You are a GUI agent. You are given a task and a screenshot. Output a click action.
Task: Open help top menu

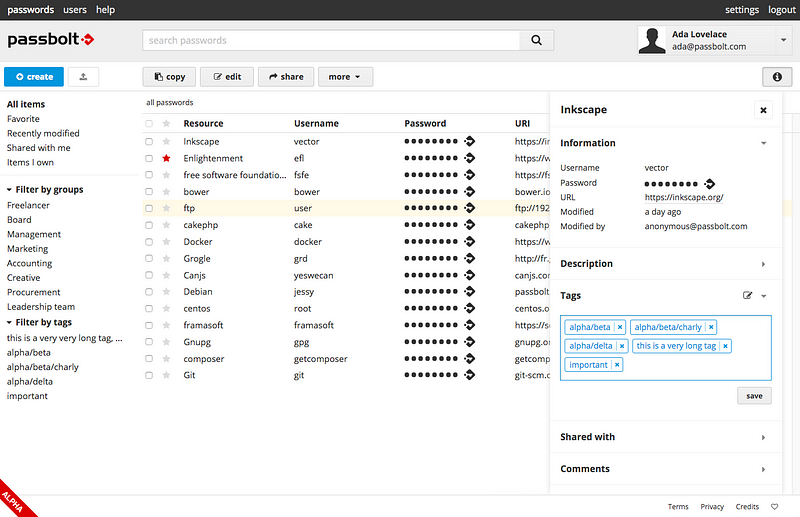coord(105,10)
